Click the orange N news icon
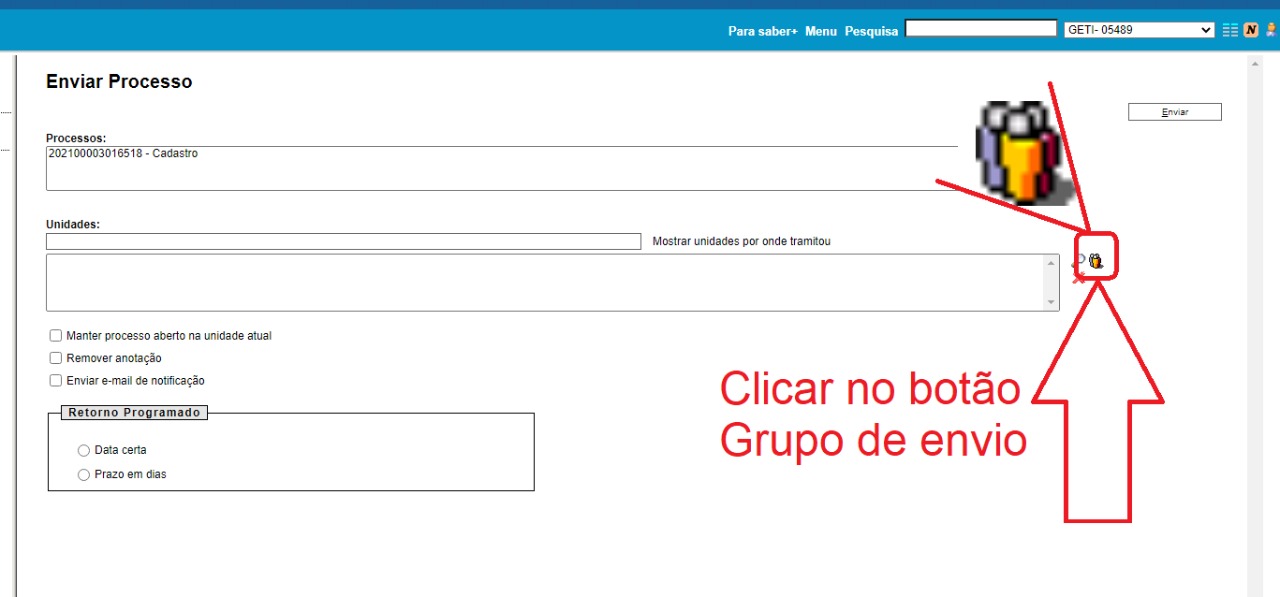 (1250, 30)
